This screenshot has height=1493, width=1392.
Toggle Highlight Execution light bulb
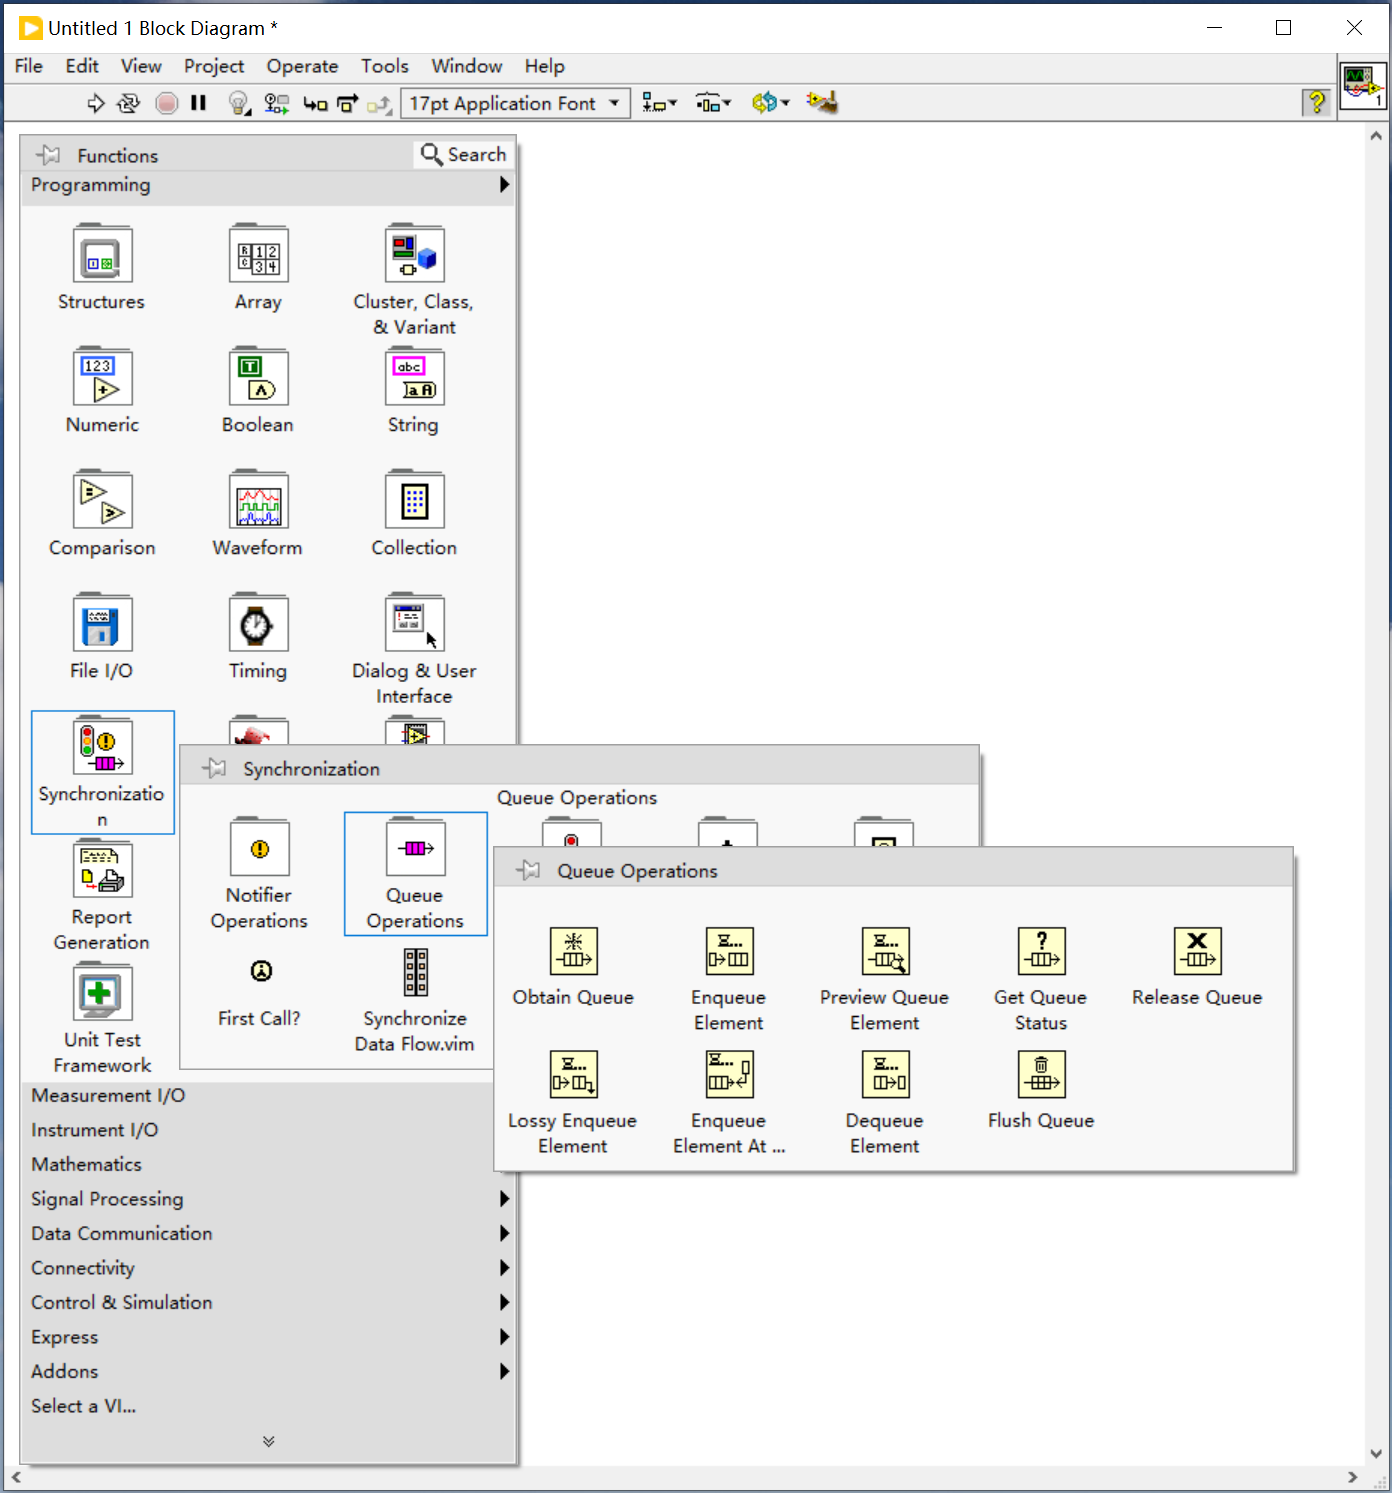[238, 103]
